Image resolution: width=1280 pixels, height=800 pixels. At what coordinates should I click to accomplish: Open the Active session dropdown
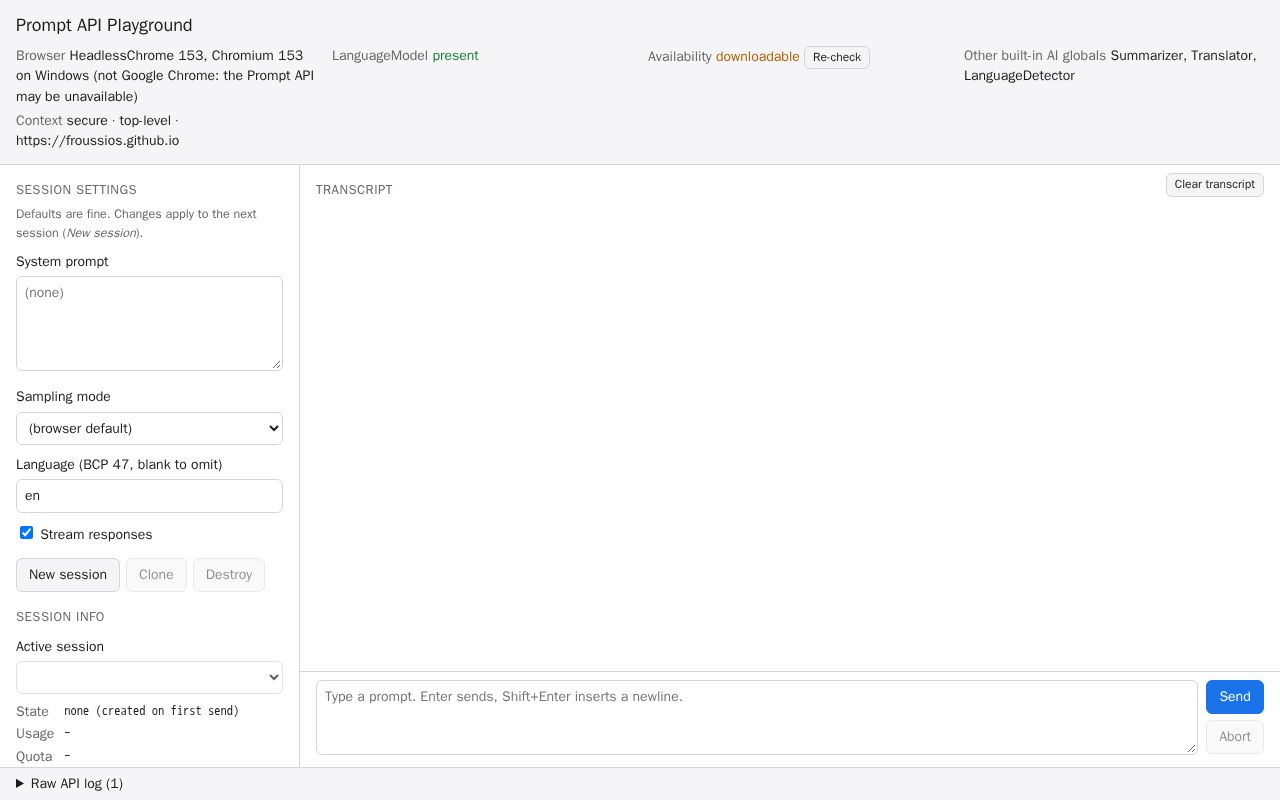point(149,677)
